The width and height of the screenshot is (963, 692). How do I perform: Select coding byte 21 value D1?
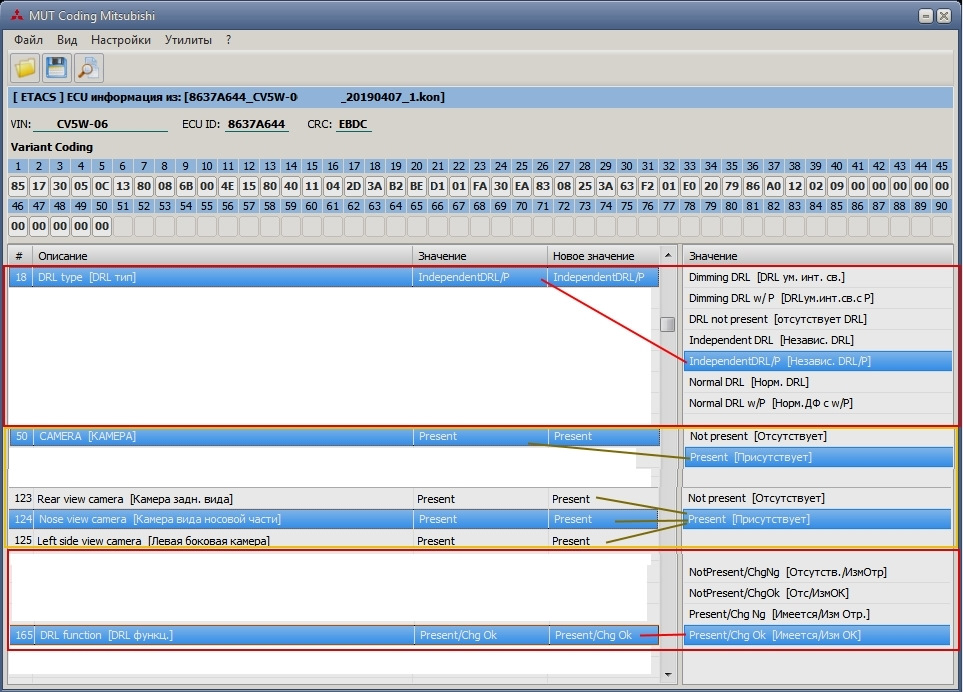(x=437, y=186)
